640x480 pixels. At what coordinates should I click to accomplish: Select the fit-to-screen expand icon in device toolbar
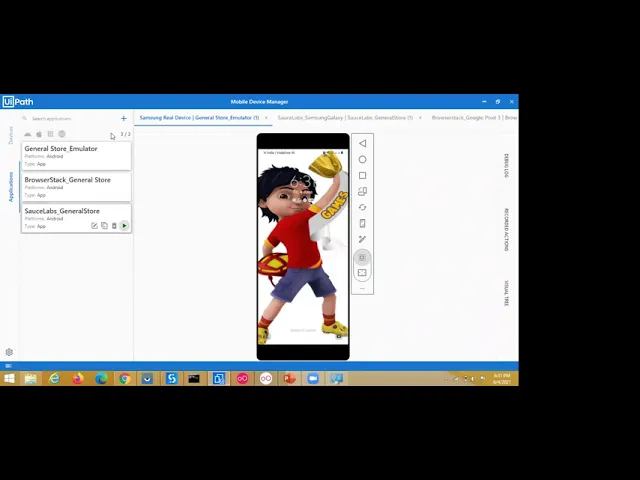(362, 273)
